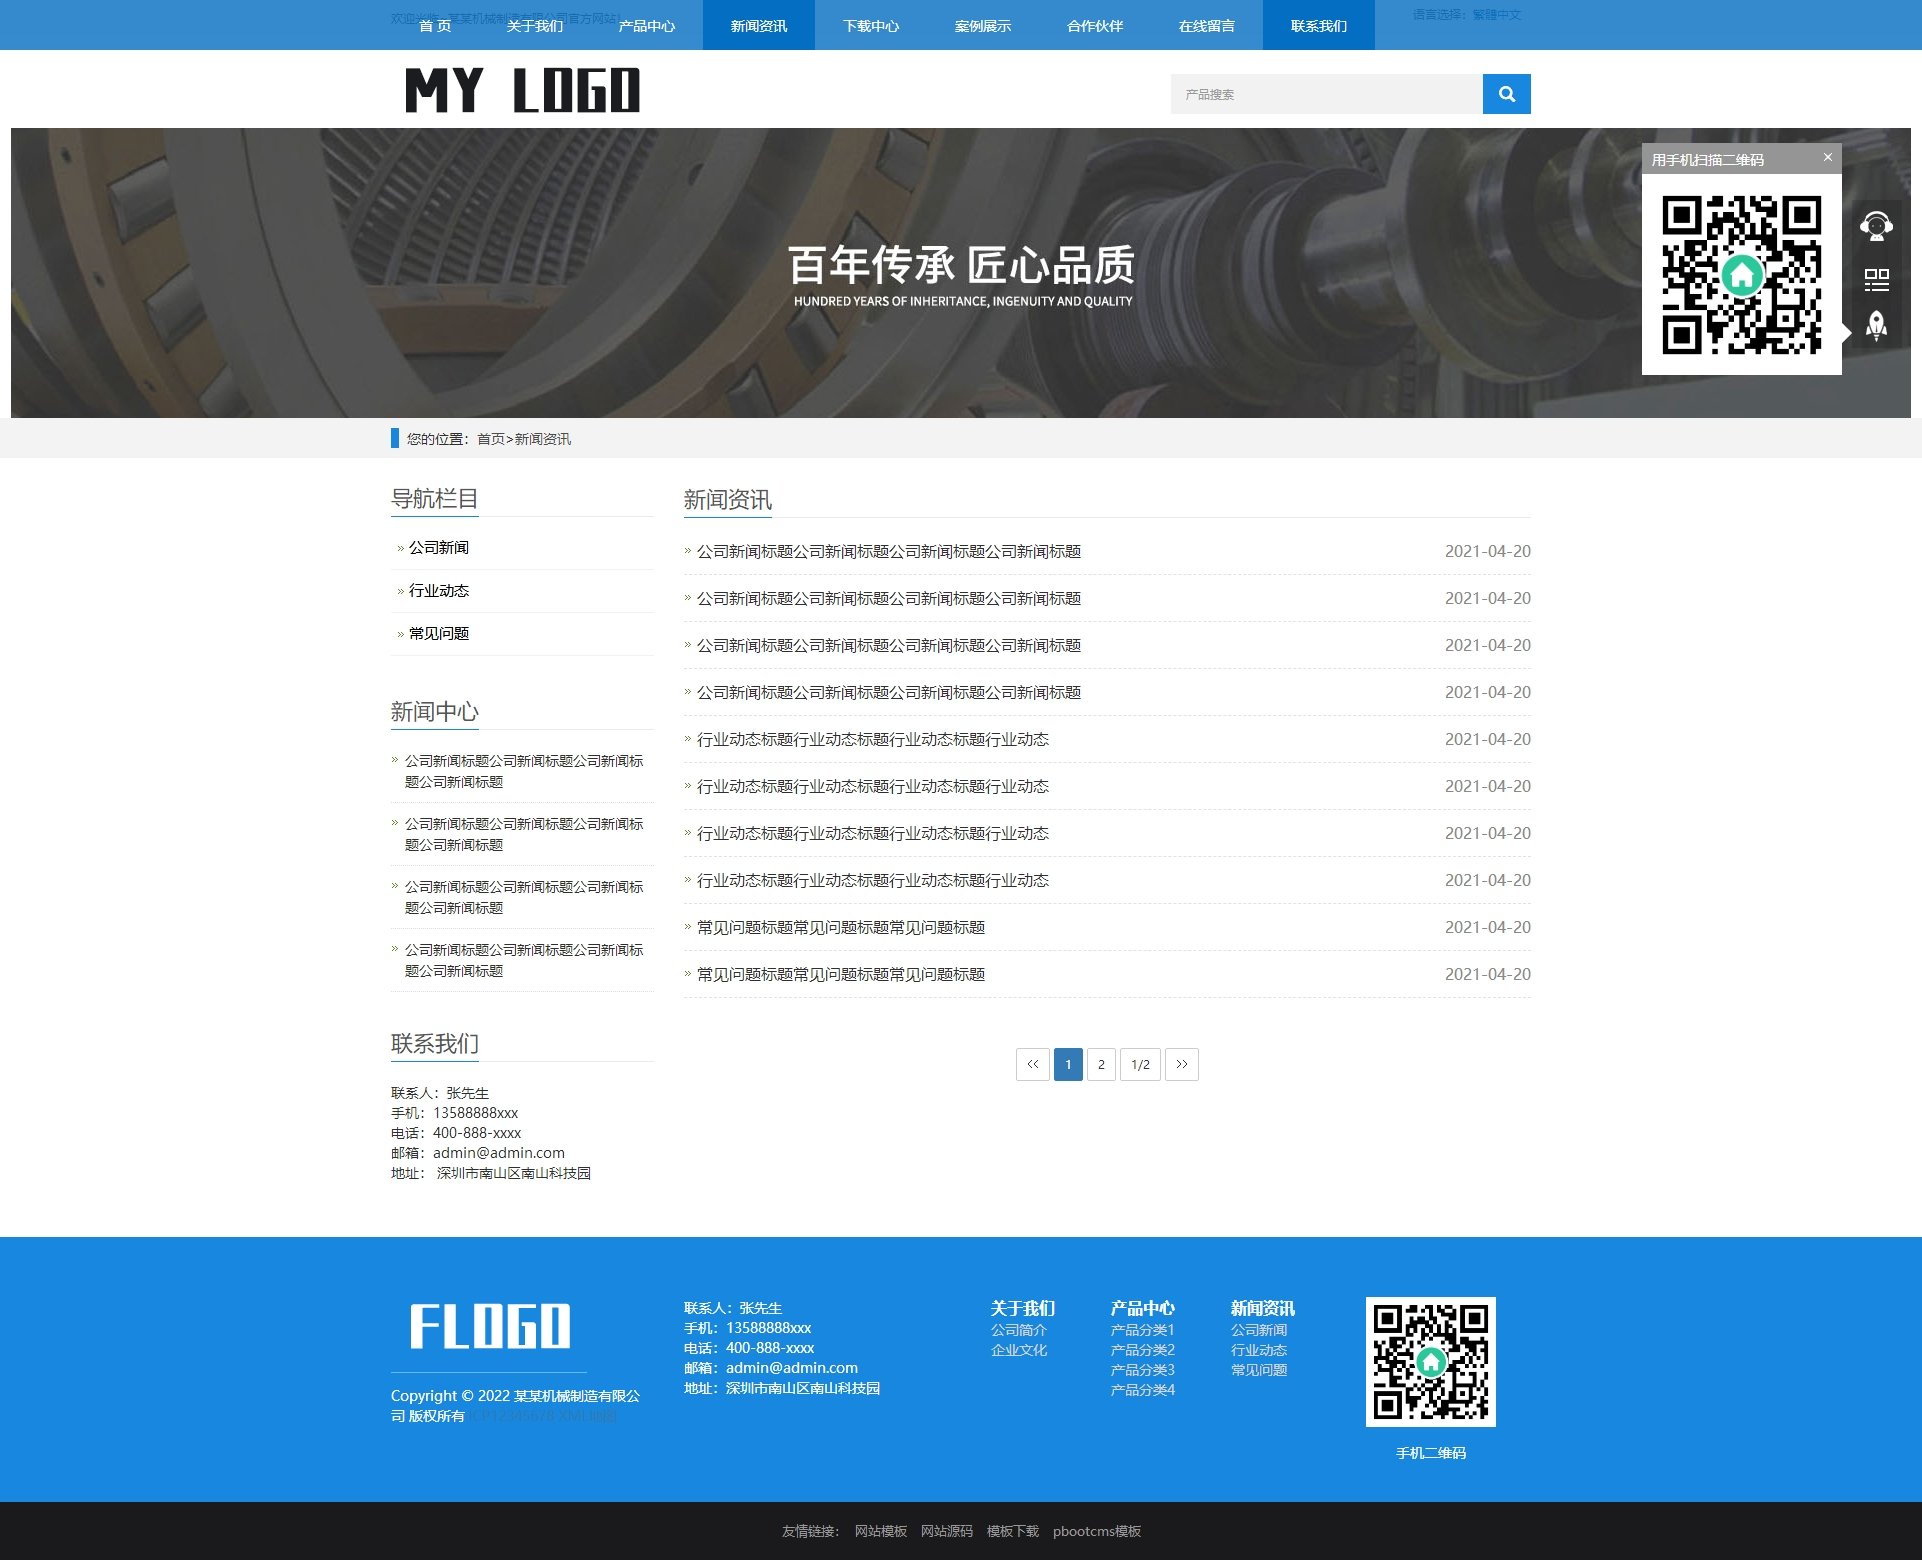This screenshot has width=1922, height=1560.
Task: Scan the phone QR code thumbnail in footer
Action: coord(1430,1361)
